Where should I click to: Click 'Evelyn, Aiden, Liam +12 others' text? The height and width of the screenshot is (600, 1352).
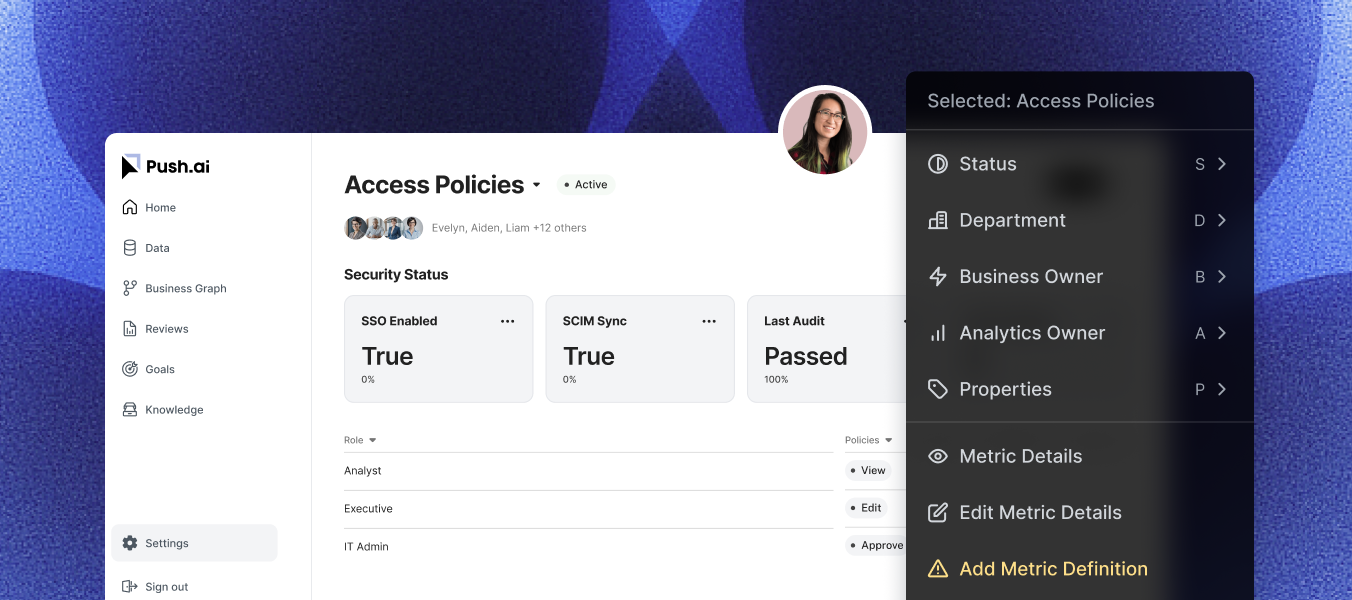[509, 228]
